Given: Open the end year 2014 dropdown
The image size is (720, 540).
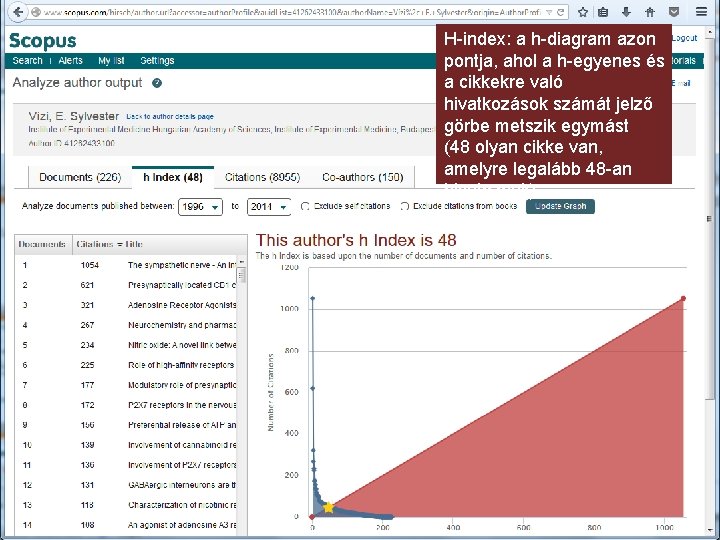Looking at the screenshot, I should tap(269, 207).
